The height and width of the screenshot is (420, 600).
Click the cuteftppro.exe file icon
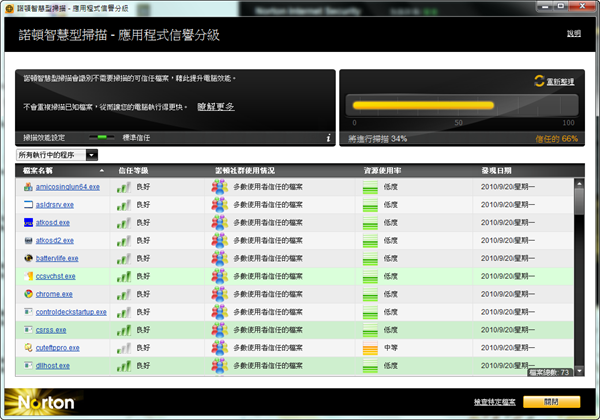(x=28, y=347)
